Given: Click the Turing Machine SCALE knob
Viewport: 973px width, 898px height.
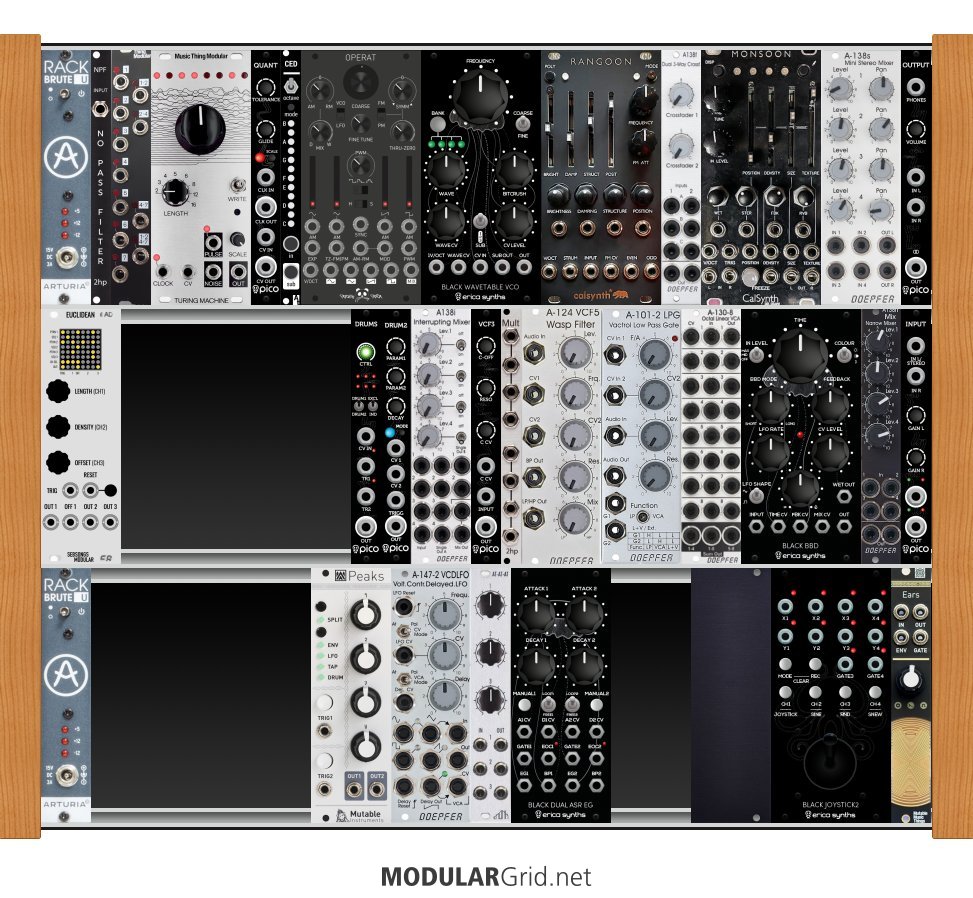Looking at the screenshot, I should [237, 240].
